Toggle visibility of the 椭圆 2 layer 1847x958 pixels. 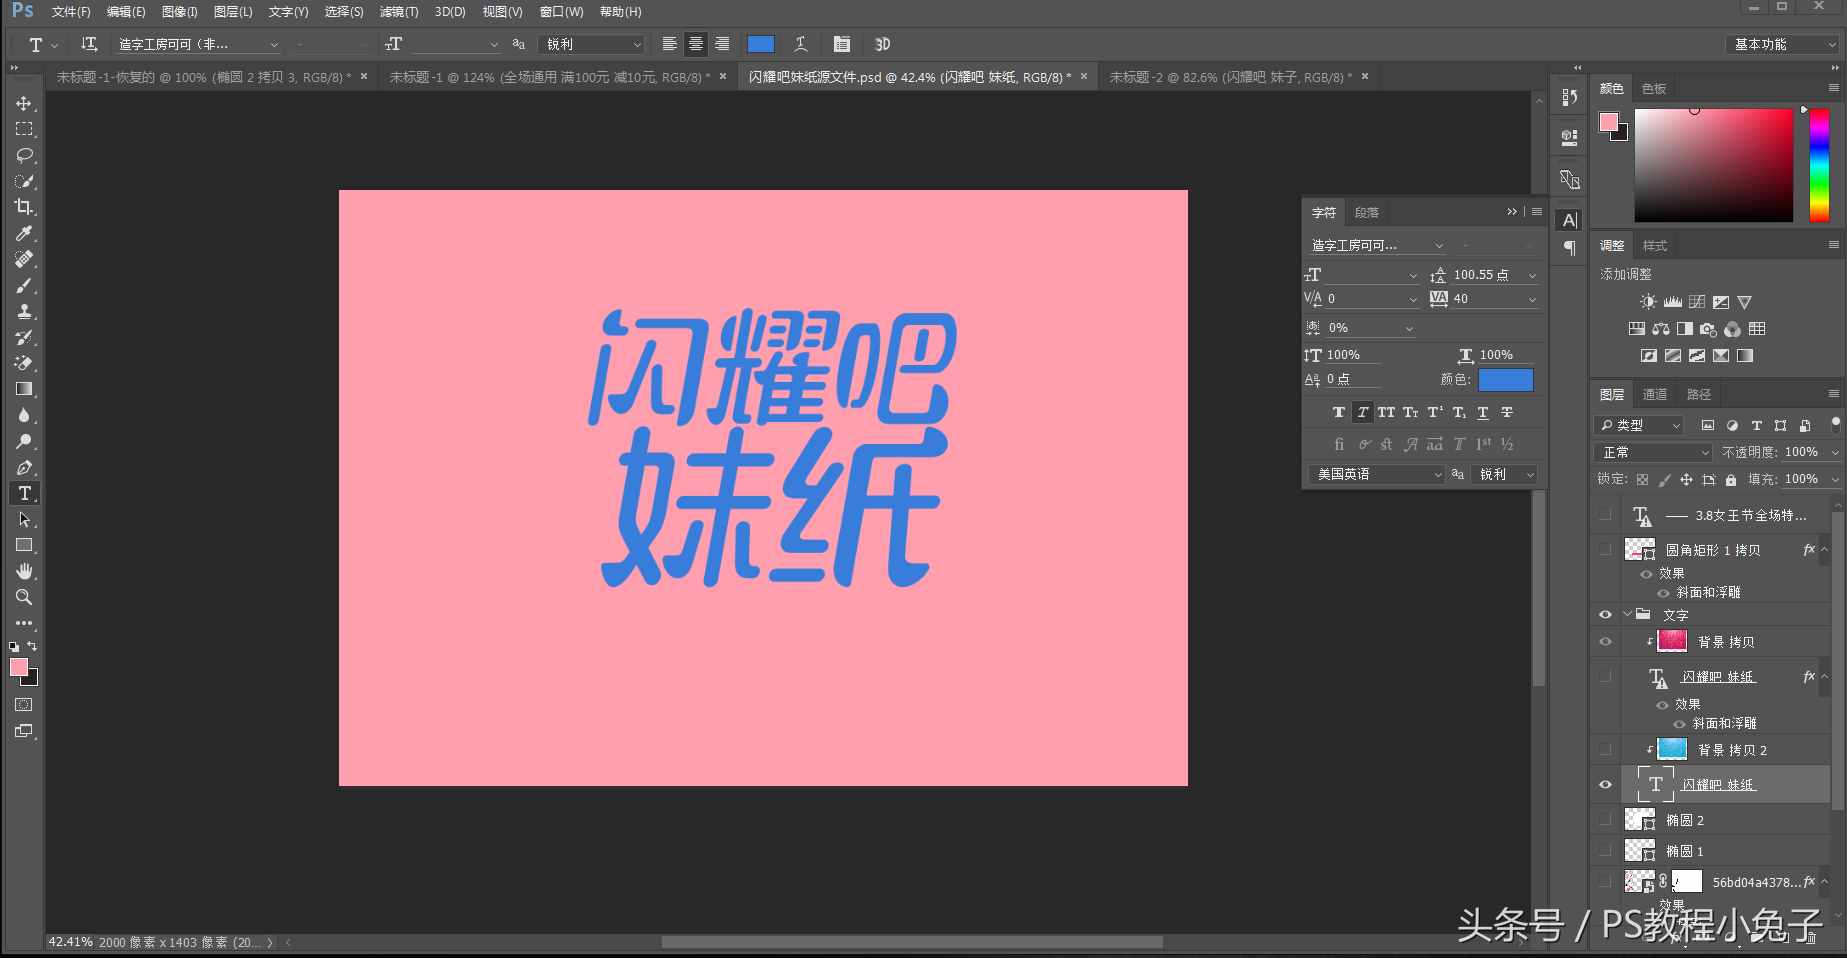tap(1606, 819)
